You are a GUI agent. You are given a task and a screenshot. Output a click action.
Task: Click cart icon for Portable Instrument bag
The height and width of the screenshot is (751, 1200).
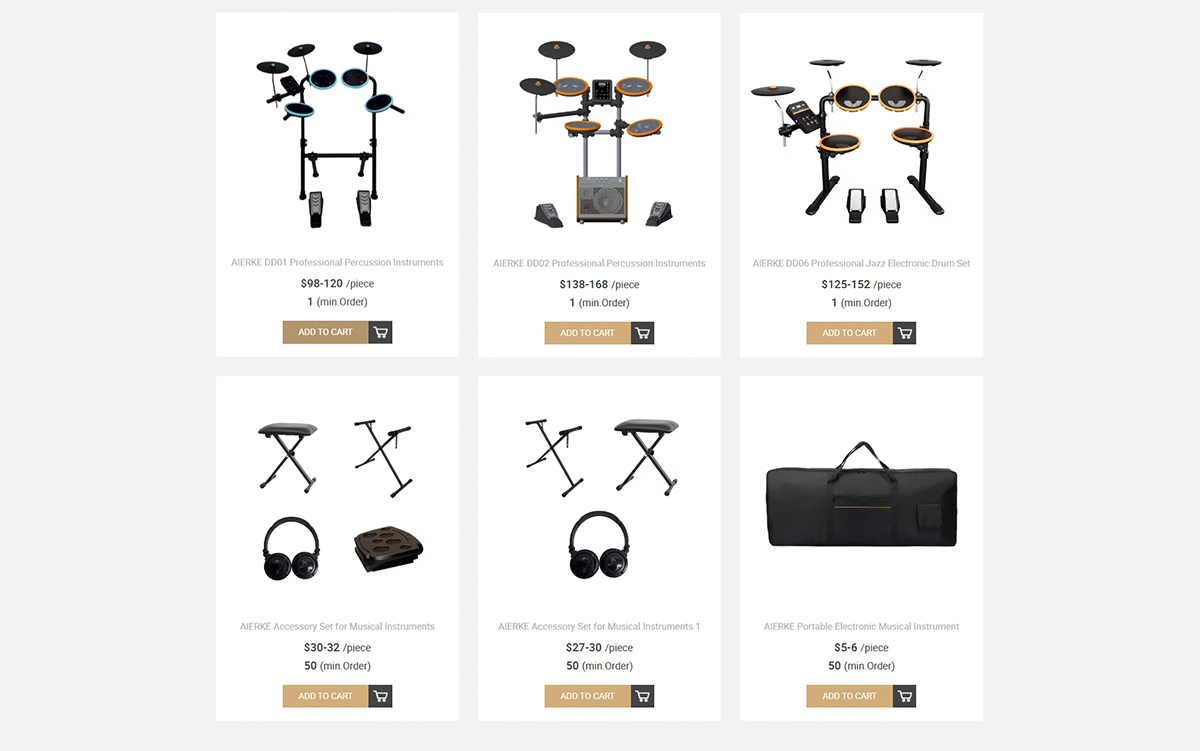point(904,696)
